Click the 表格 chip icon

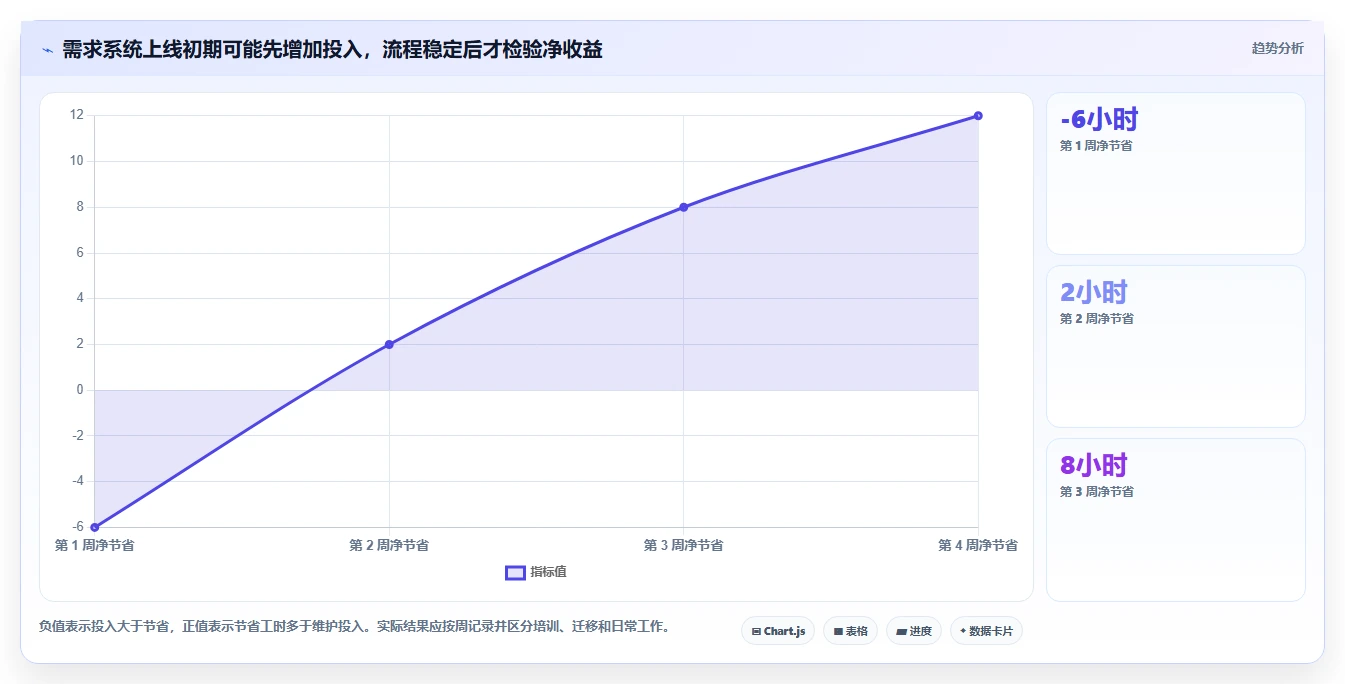[x=838, y=632]
